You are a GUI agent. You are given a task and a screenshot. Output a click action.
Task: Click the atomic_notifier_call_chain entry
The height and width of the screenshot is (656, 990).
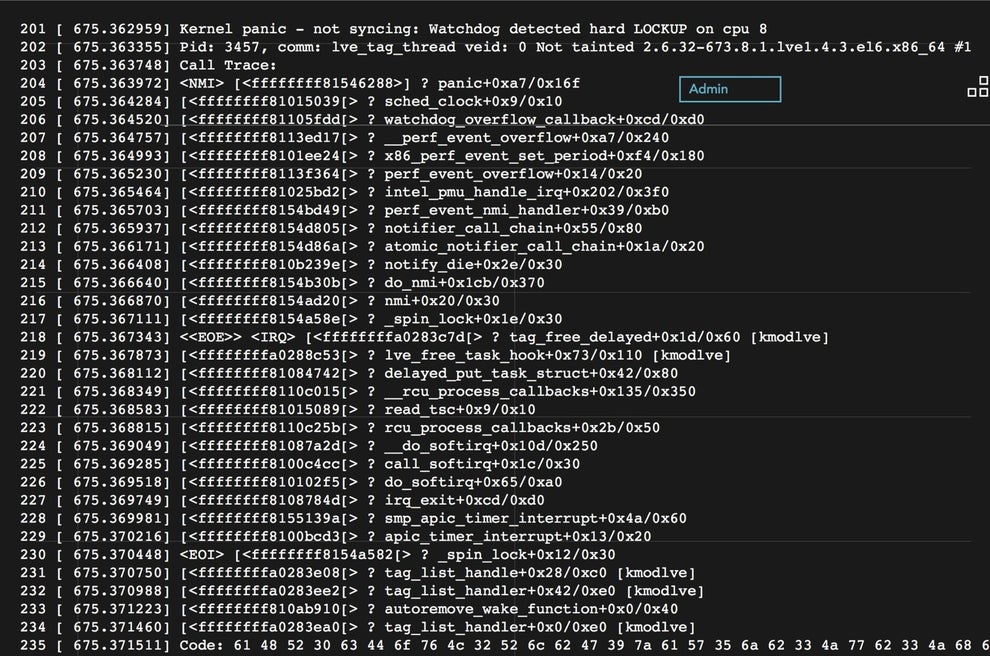pyautogui.click(x=544, y=246)
